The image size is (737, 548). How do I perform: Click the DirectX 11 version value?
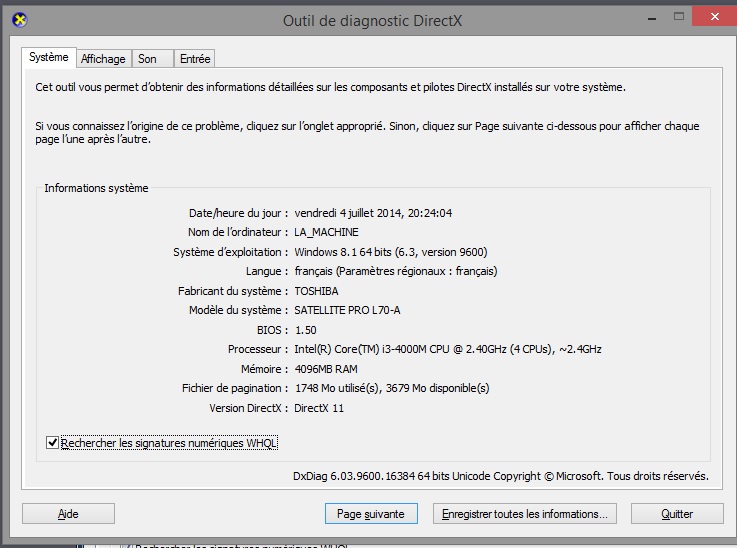[319, 408]
